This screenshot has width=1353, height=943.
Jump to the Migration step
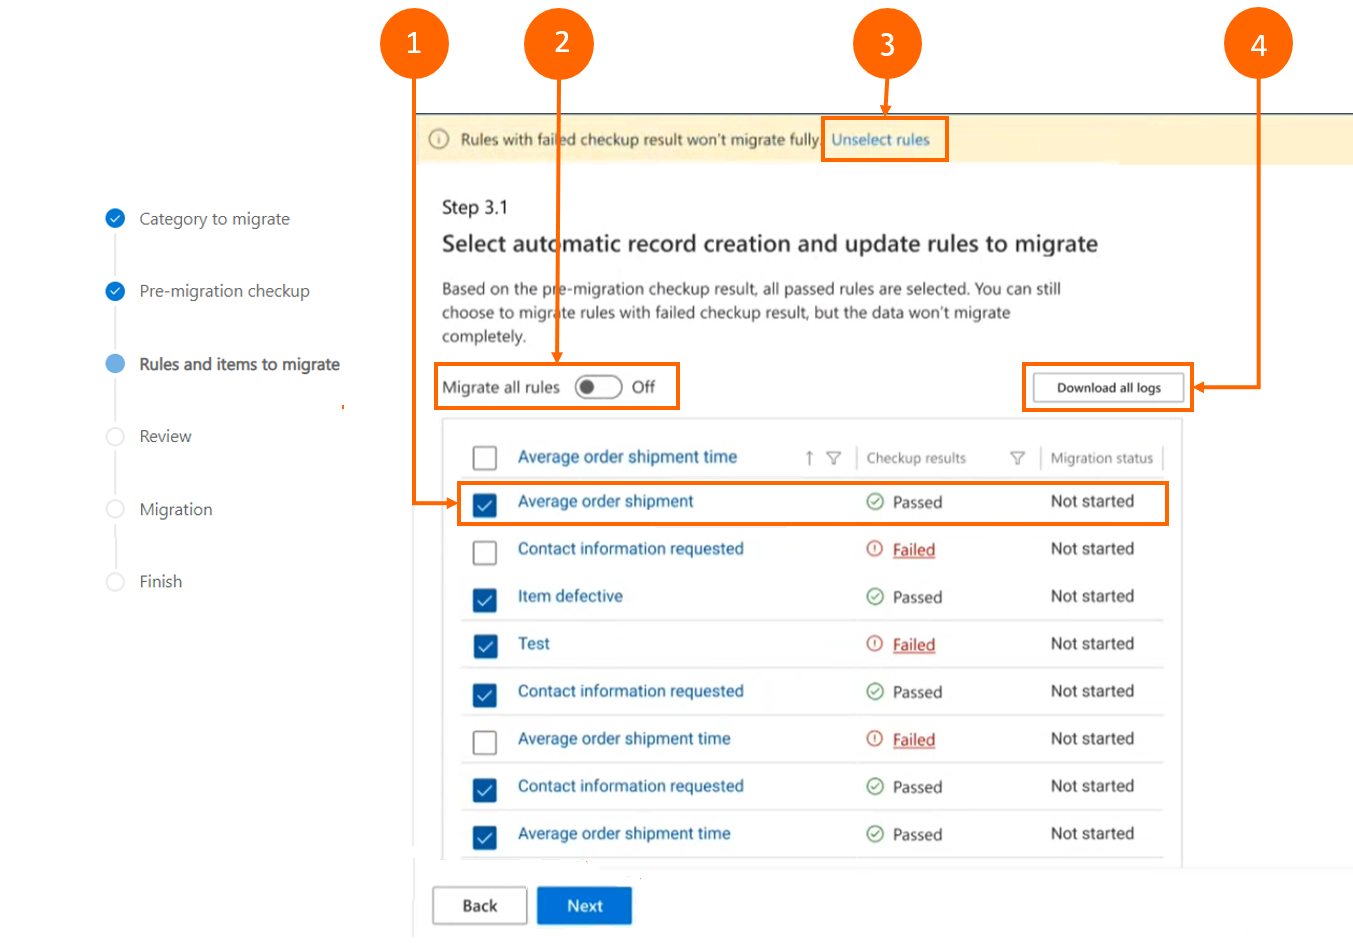[176, 509]
